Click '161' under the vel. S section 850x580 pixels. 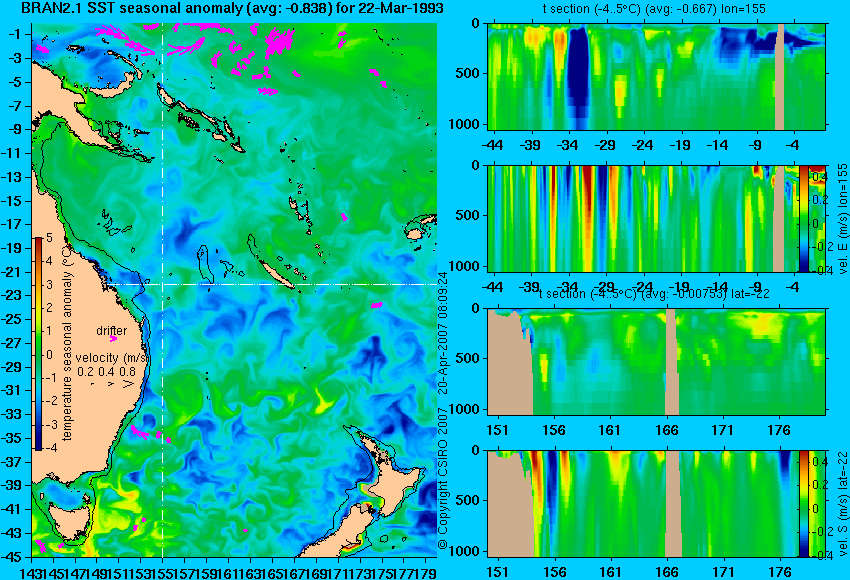pyautogui.click(x=611, y=572)
